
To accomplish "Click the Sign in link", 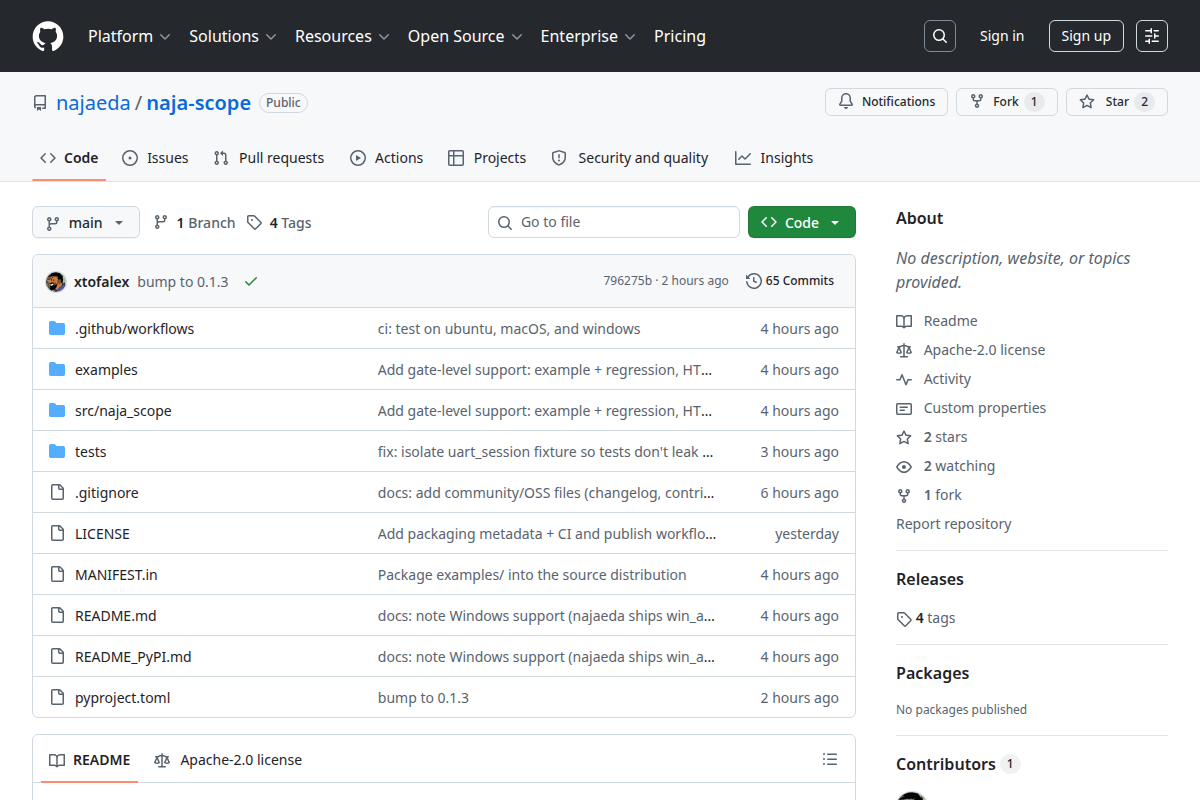I will pyautogui.click(x=1002, y=36).
